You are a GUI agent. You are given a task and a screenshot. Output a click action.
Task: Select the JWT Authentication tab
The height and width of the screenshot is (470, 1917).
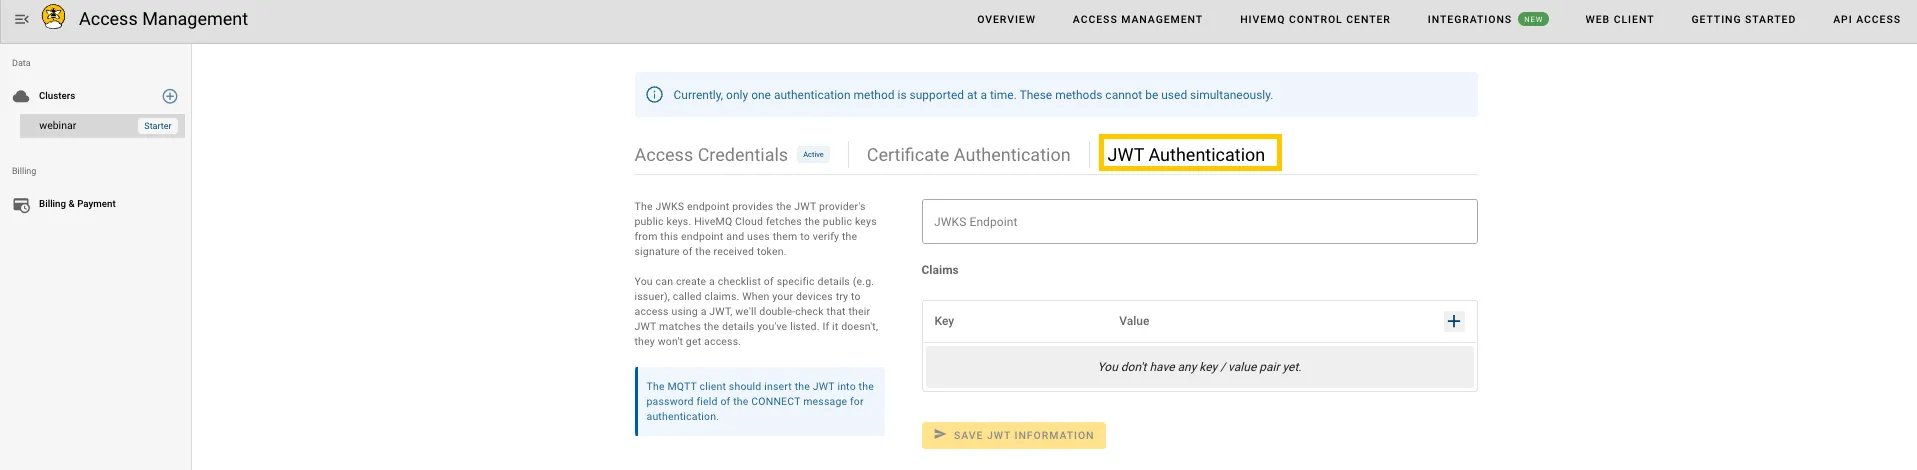1186,155
